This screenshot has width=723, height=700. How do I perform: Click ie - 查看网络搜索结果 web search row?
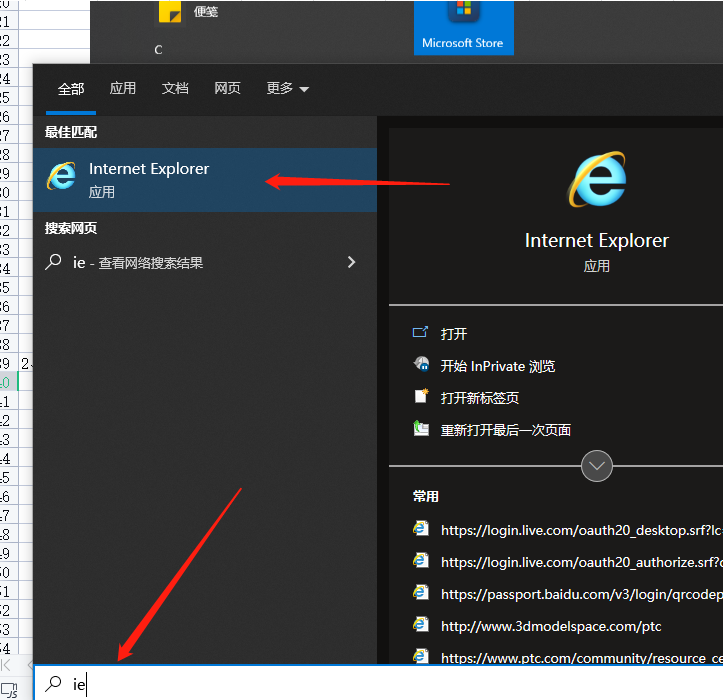(x=205, y=262)
